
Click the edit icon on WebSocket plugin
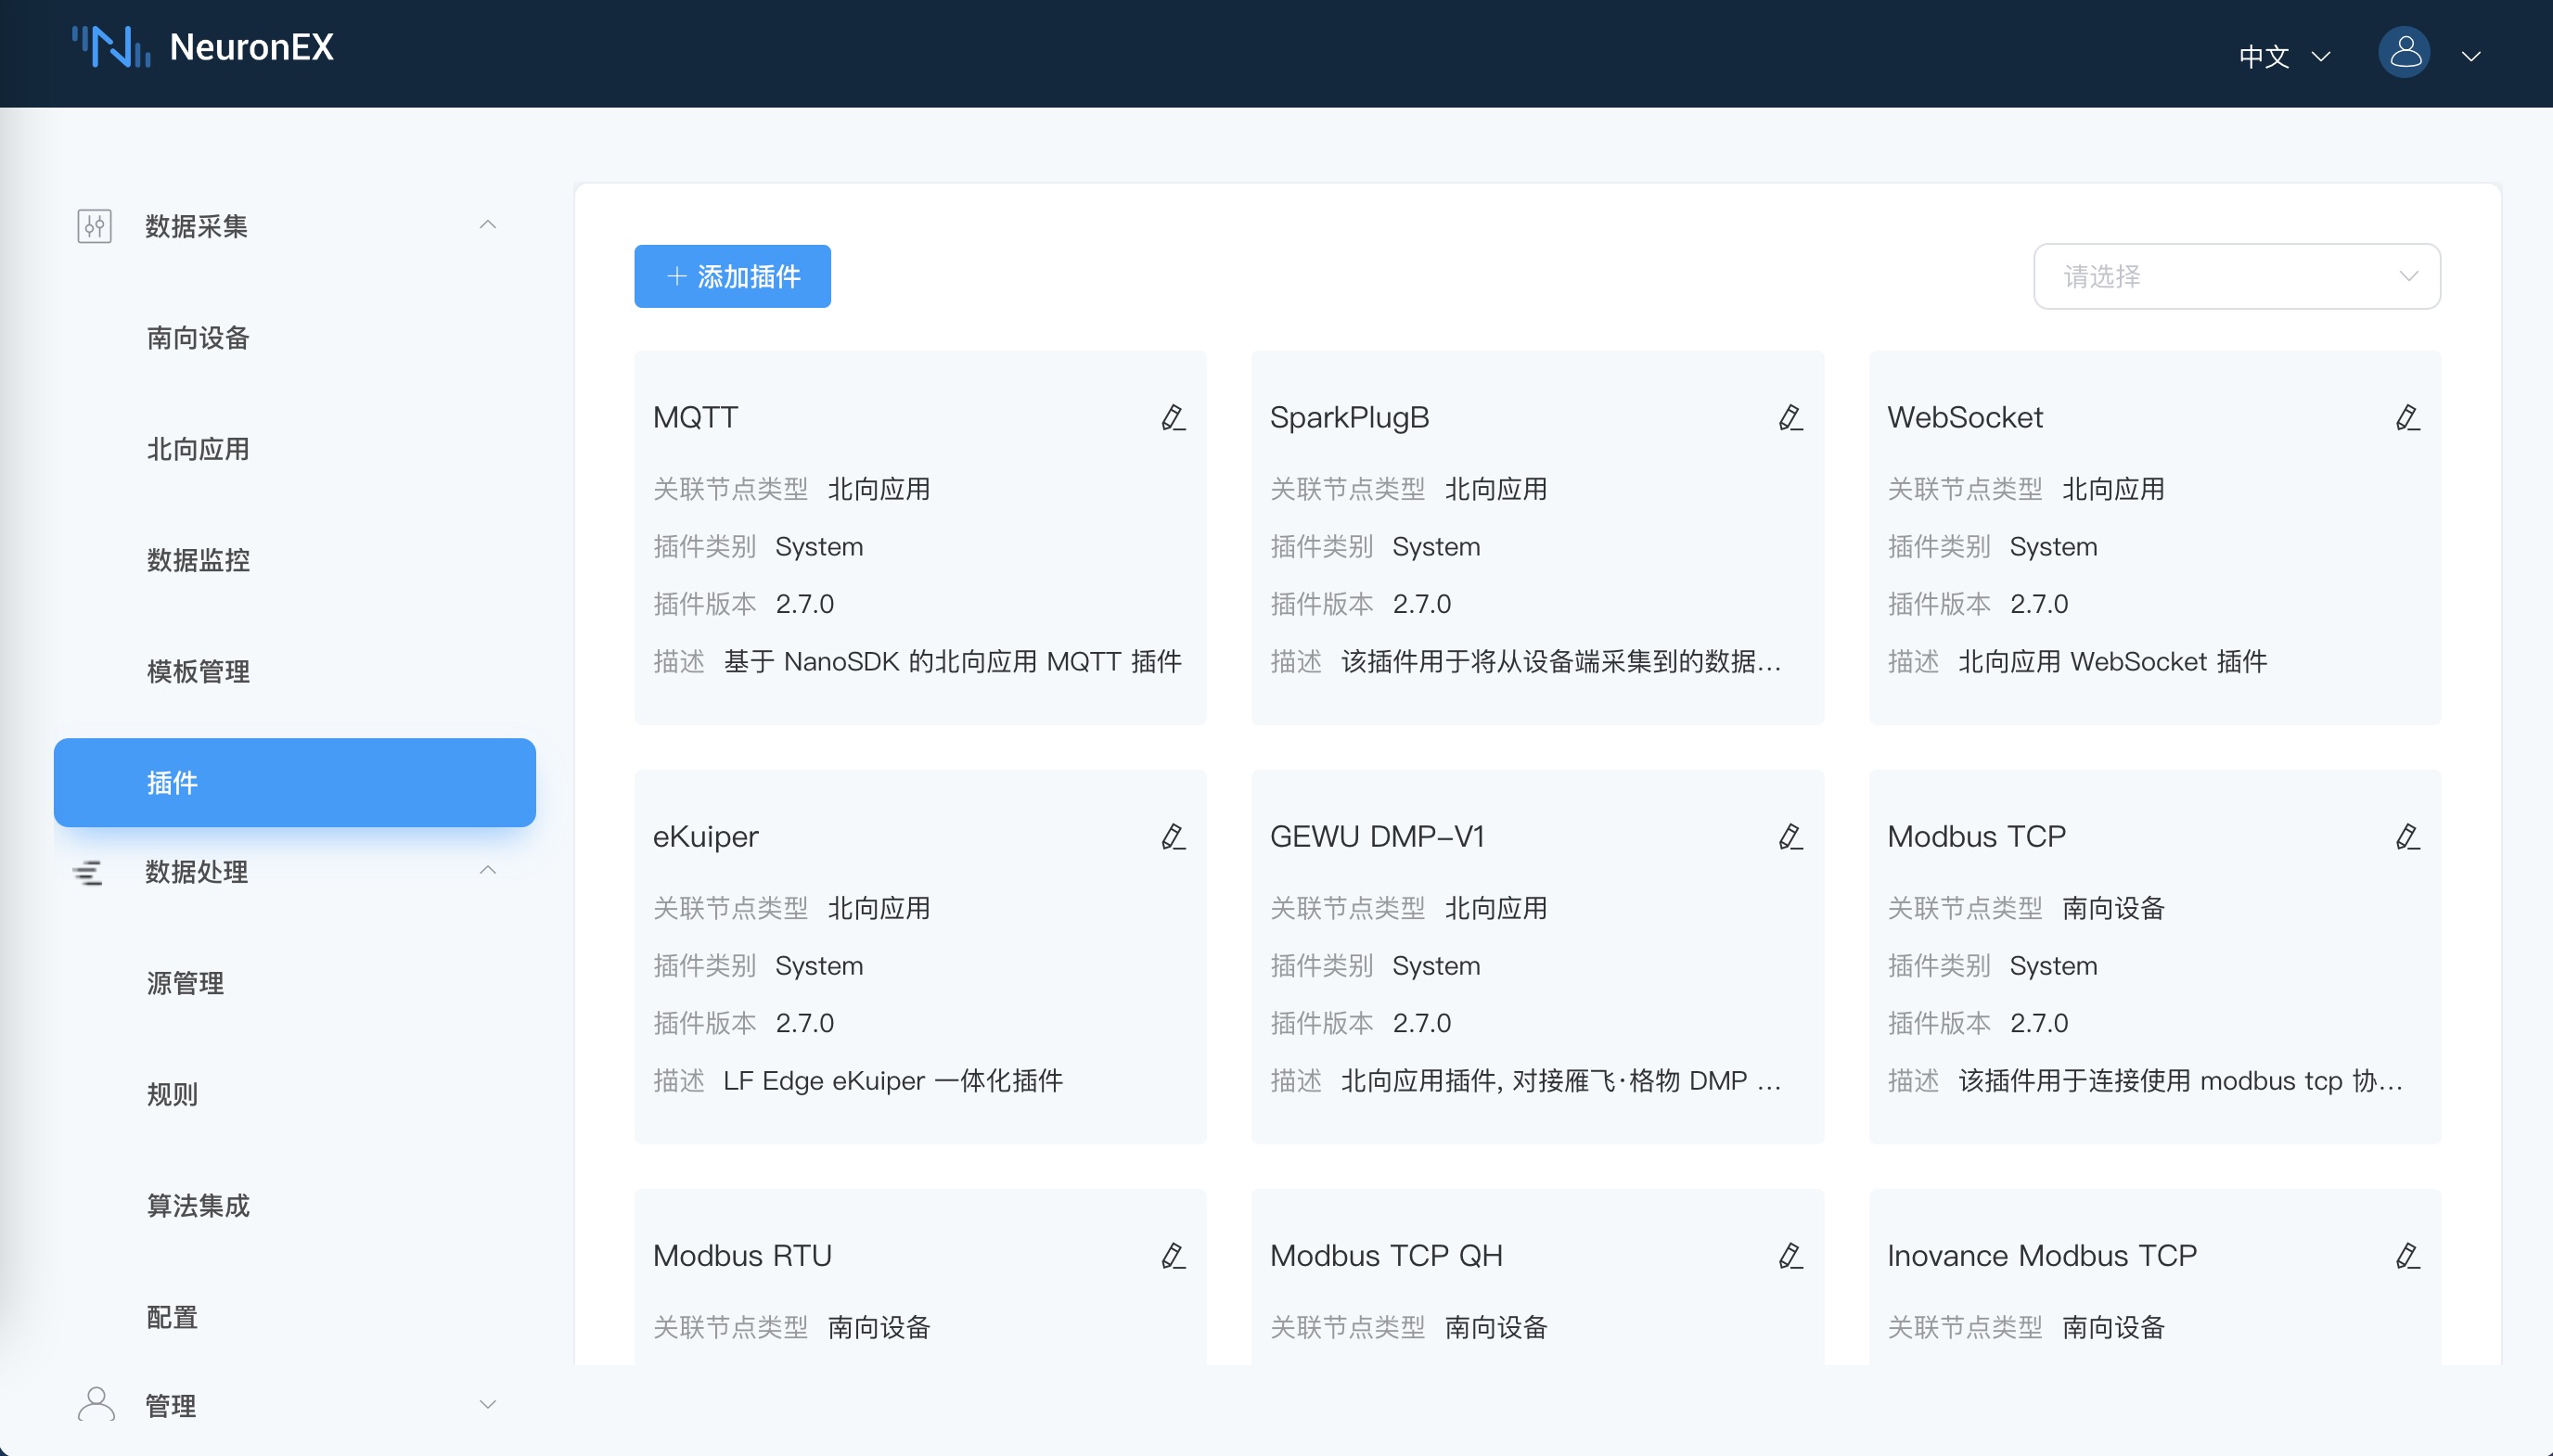(x=2408, y=416)
